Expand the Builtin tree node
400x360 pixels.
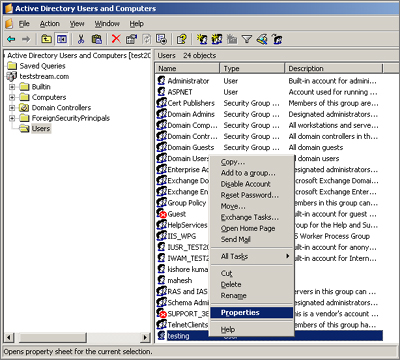(x=12, y=87)
